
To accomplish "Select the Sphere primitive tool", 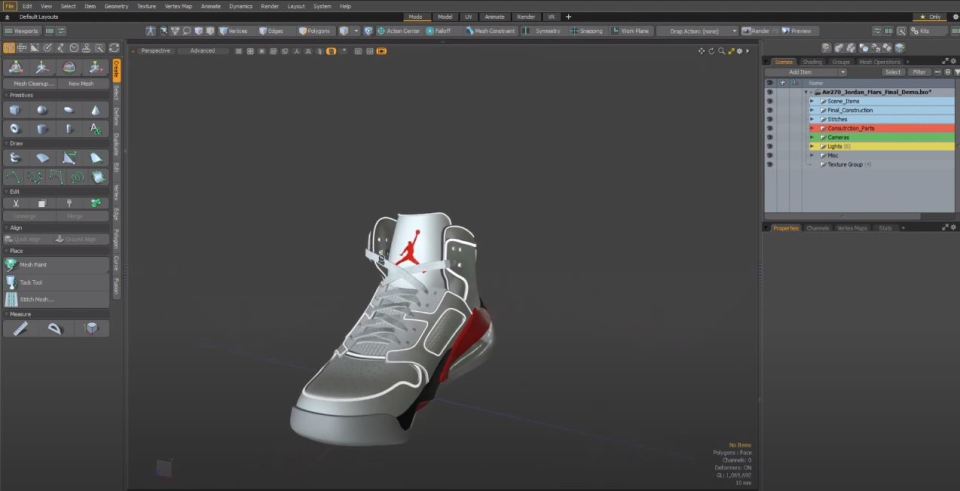I will (42, 110).
